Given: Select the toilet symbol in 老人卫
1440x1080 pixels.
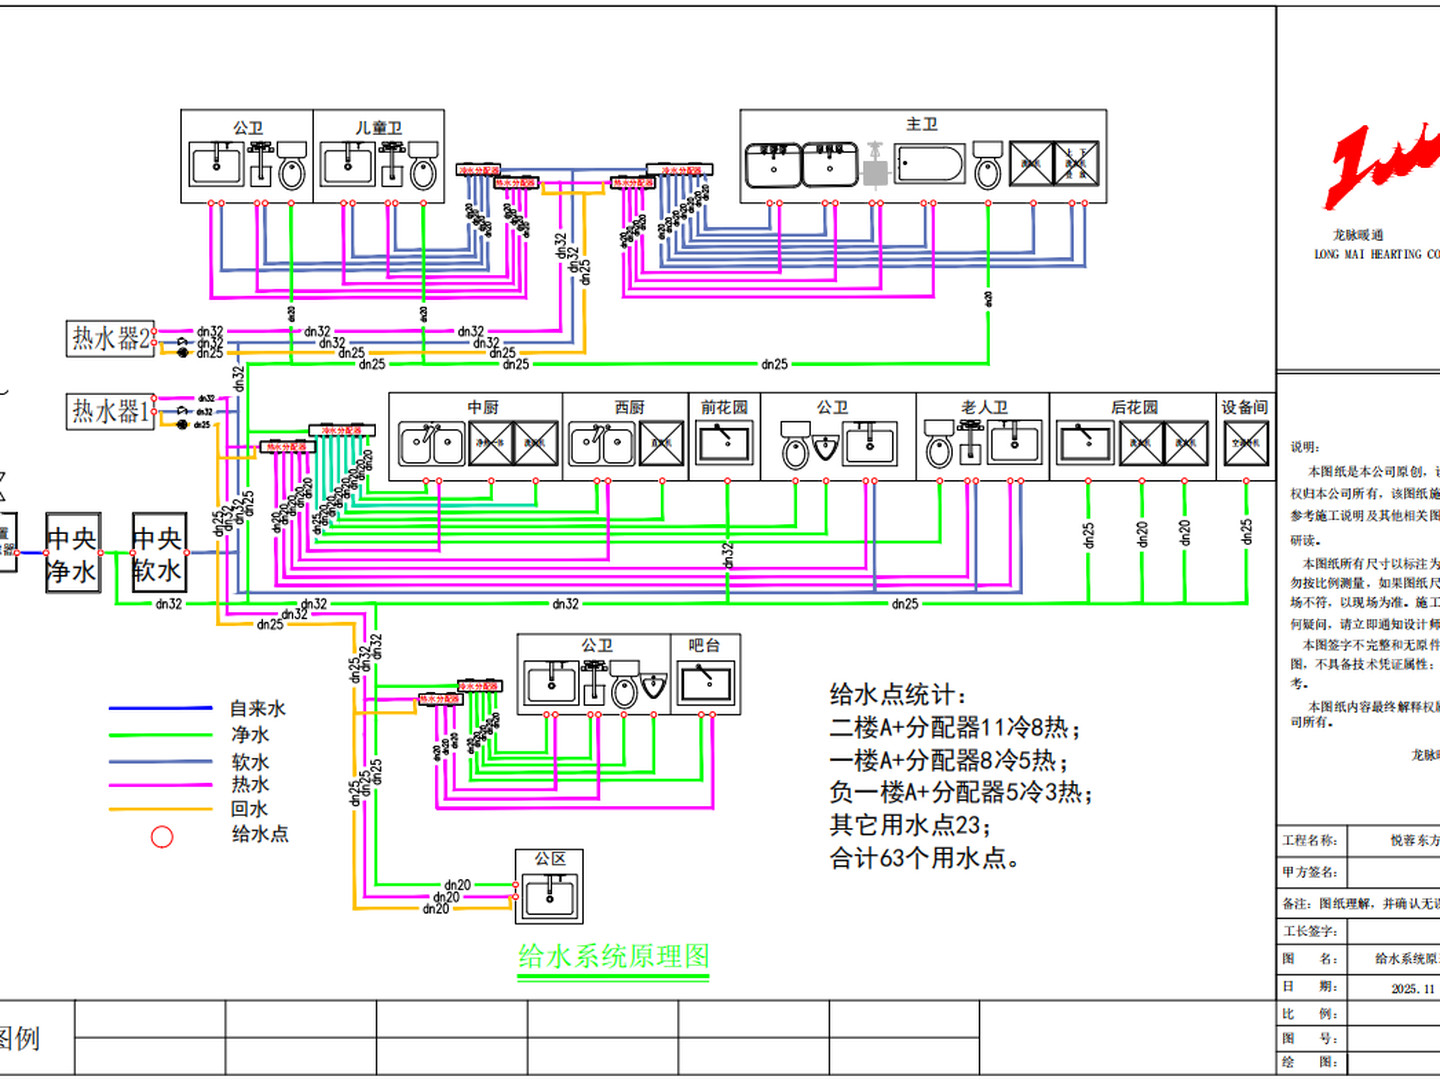Looking at the screenshot, I should click(x=939, y=445).
